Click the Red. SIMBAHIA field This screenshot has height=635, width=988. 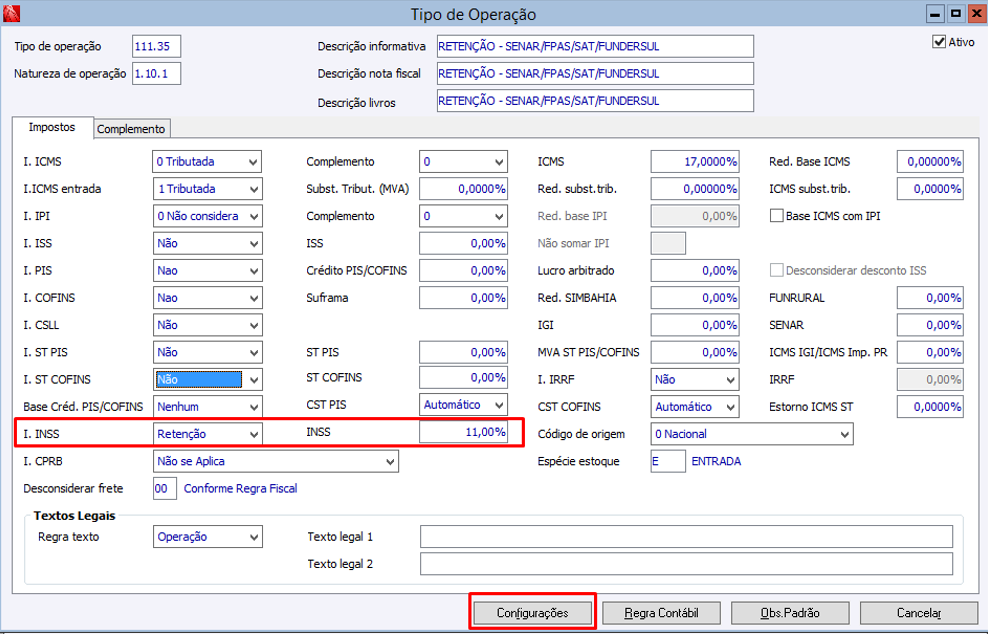point(694,298)
